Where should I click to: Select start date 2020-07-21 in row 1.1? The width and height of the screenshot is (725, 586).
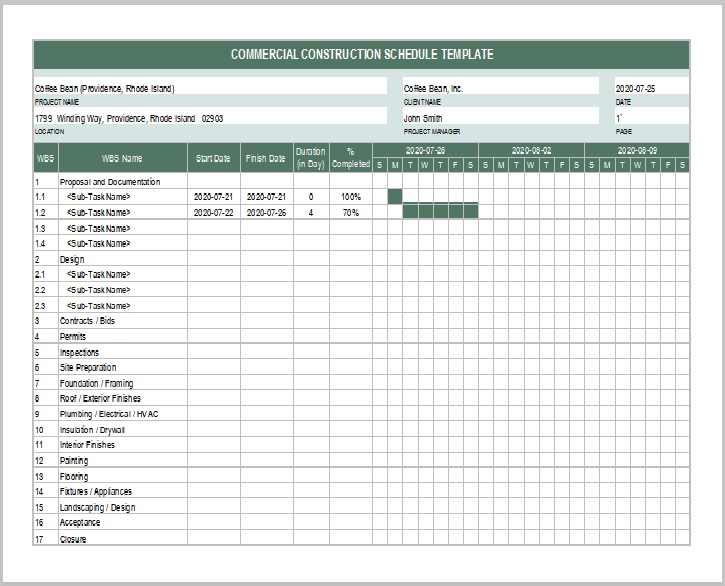213,197
